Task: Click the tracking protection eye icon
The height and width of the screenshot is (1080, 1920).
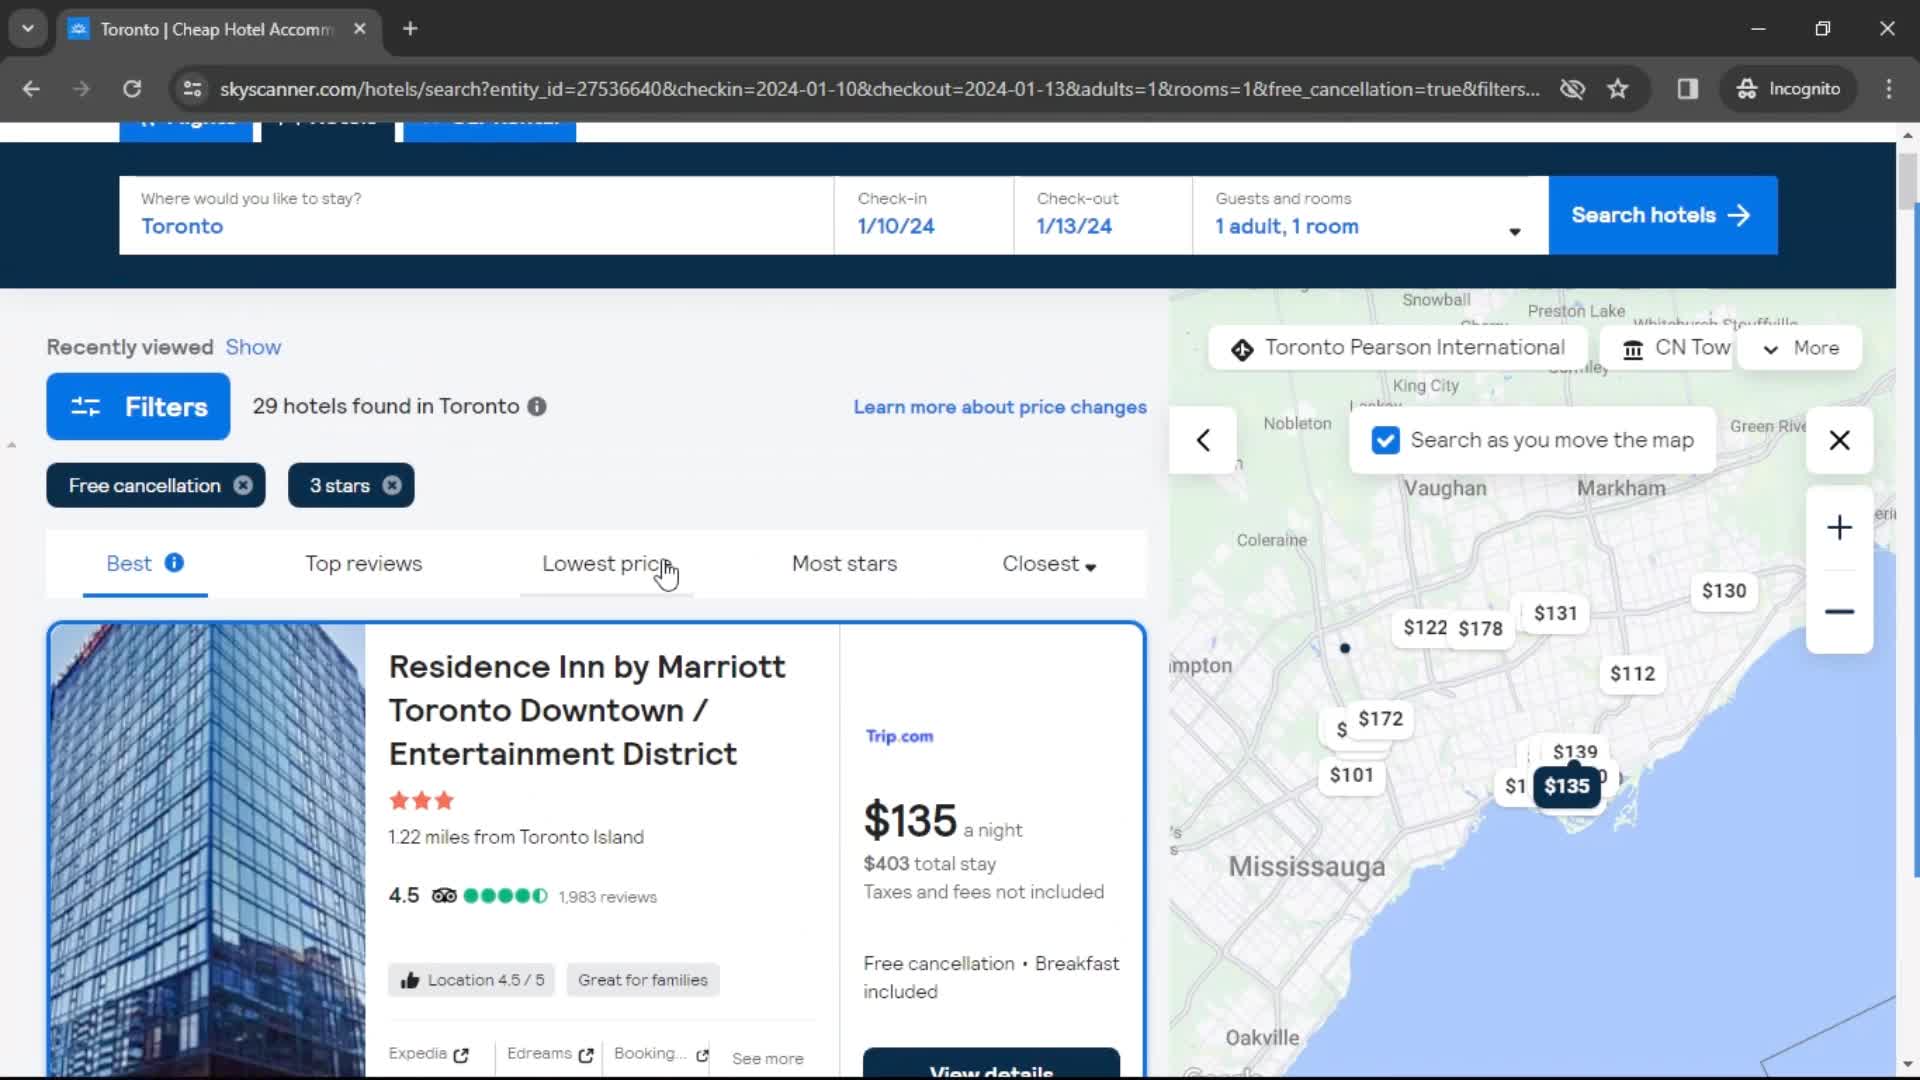Action: click(1573, 89)
